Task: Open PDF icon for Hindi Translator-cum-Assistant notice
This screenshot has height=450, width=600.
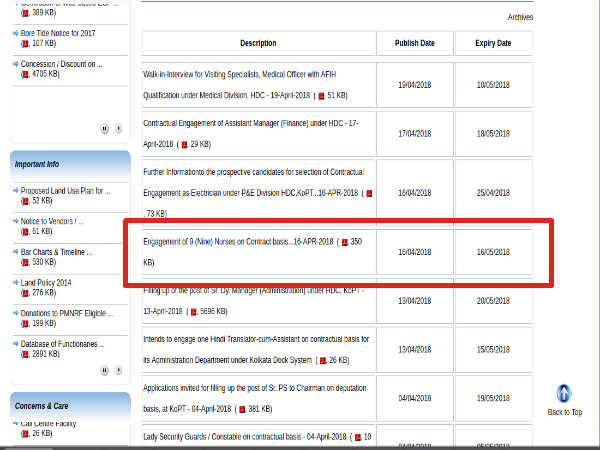Action: pos(323,360)
